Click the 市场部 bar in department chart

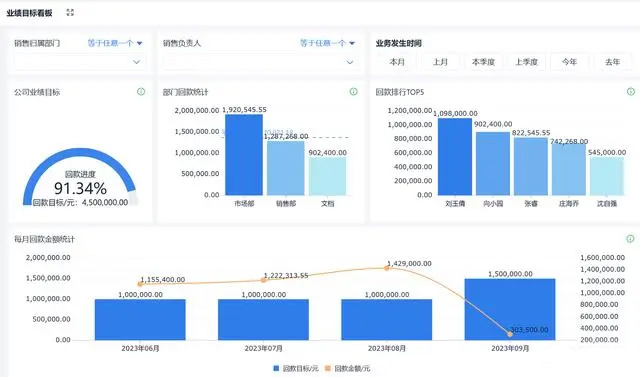(244, 155)
